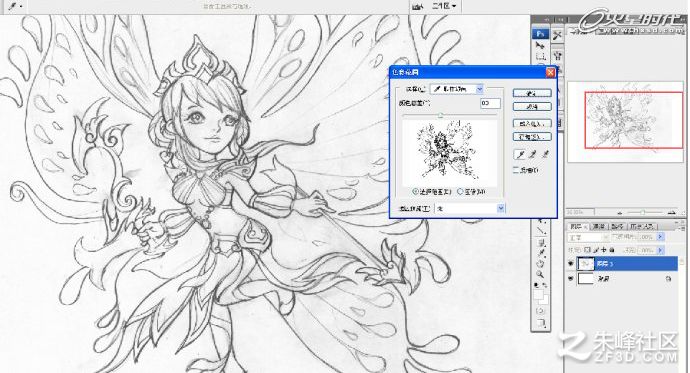
Task: Switch to the Channels tab
Action: click(x=598, y=227)
